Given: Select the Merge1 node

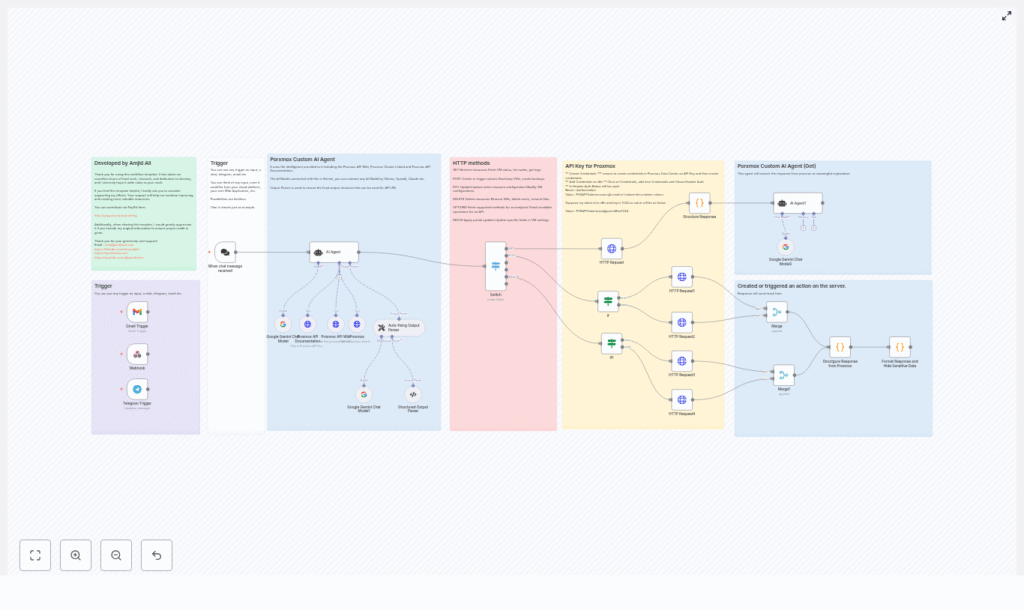Looking at the screenshot, I should (x=783, y=375).
